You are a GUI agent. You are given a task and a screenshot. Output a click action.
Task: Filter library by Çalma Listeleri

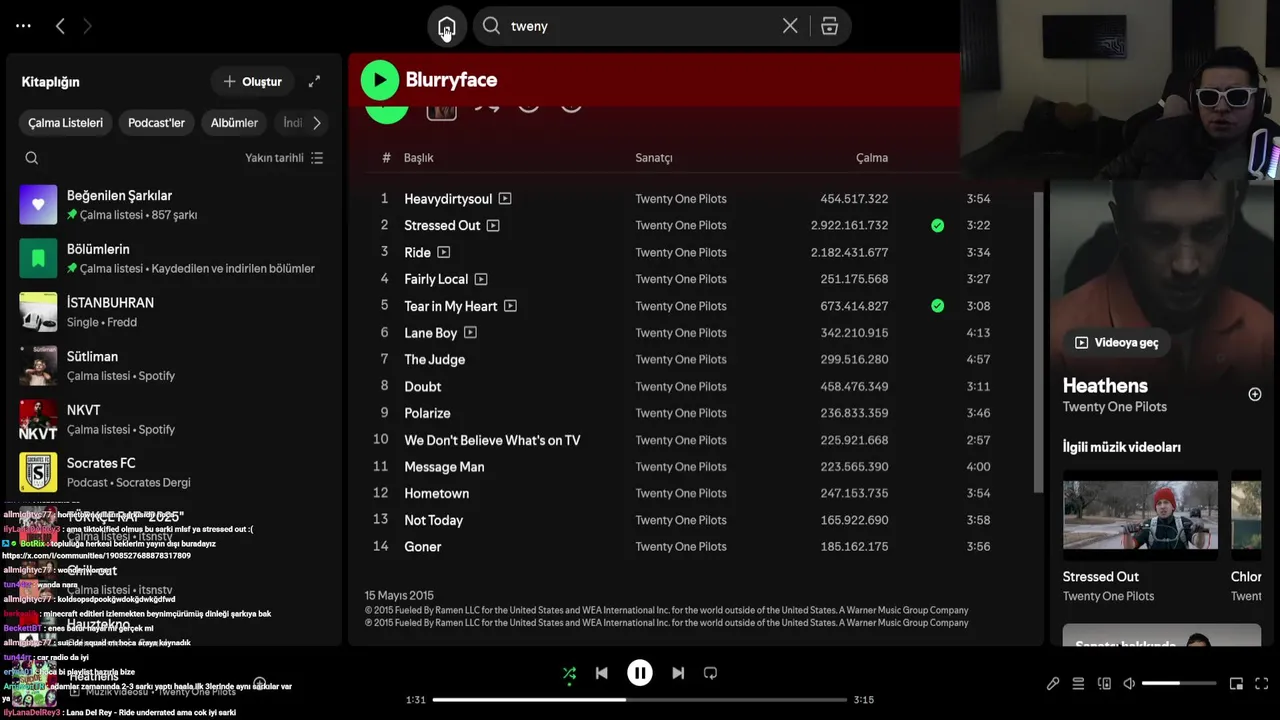65,123
